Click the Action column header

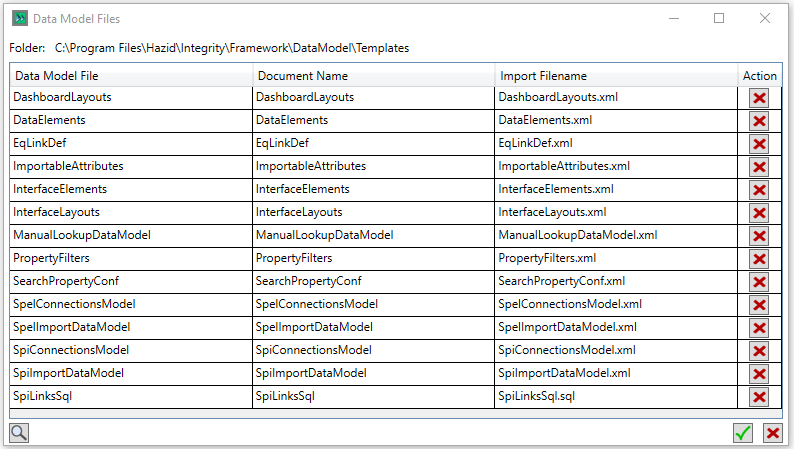pyautogui.click(x=759, y=76)
